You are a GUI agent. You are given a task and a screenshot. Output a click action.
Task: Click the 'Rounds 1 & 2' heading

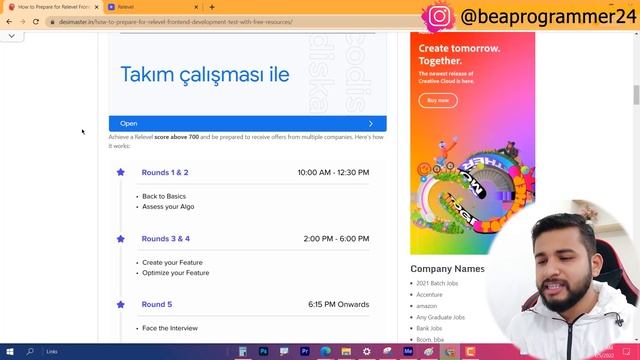[x=165, y=173]
